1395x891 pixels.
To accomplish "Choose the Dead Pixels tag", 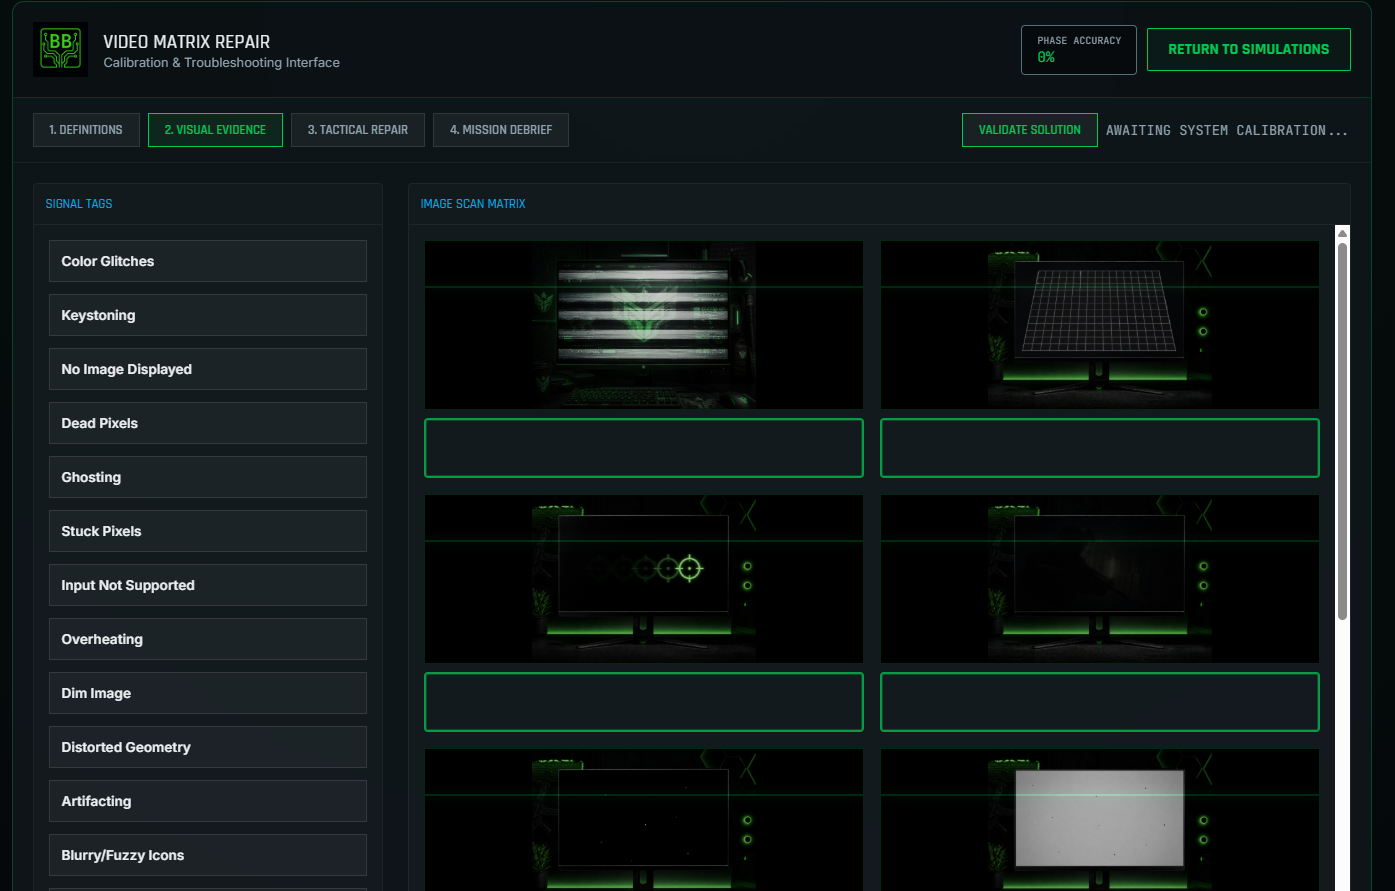I will [208, 423].
